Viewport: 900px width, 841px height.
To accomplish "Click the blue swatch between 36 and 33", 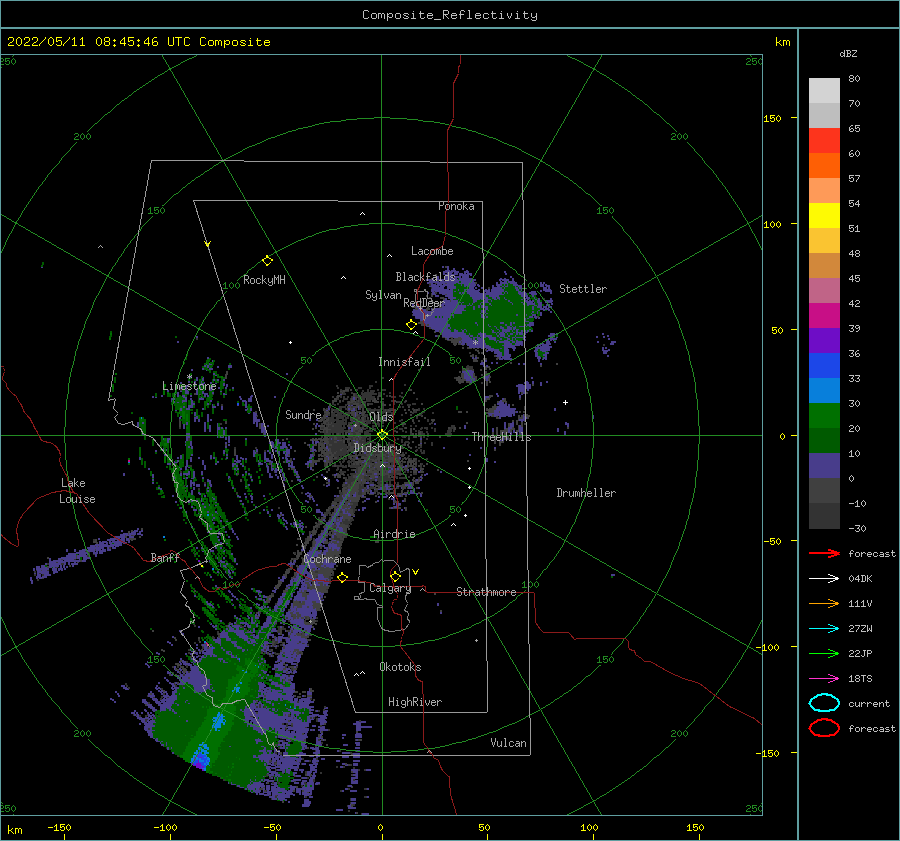I will pyautogui.click(x=824, y=366).
